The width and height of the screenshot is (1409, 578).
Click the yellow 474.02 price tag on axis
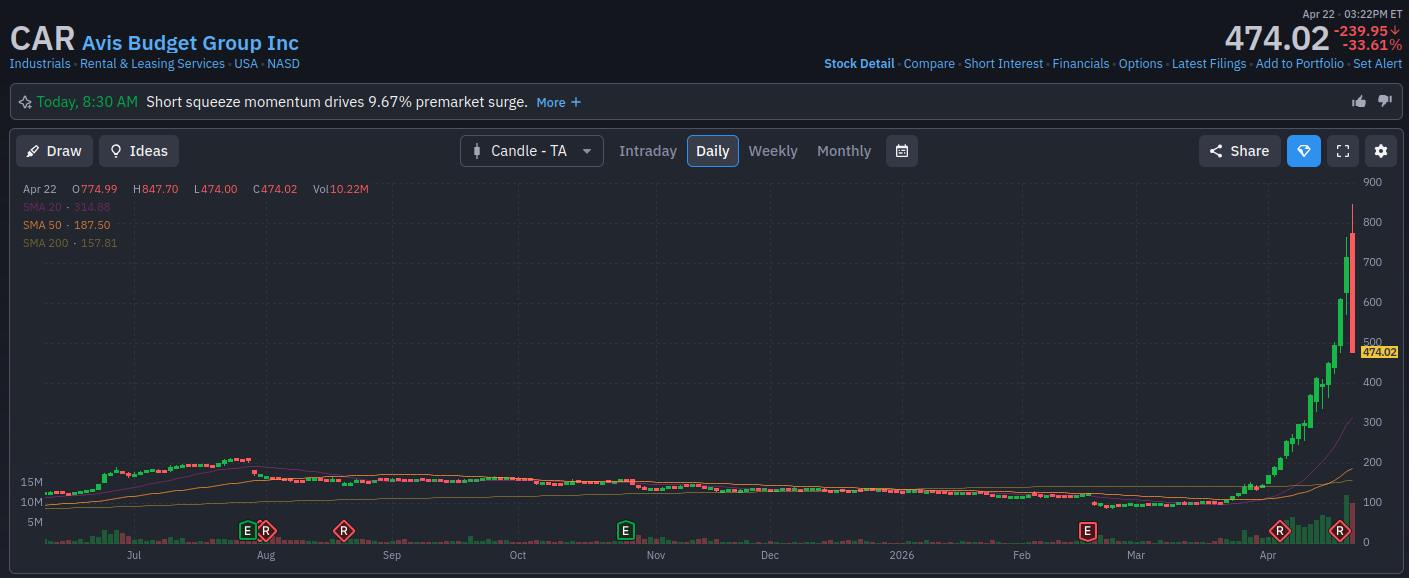coord(1379,352)
